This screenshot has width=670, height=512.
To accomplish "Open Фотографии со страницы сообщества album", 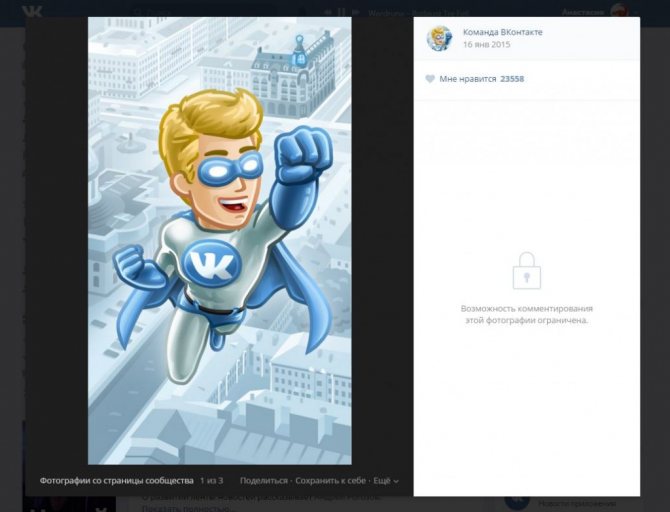I will pyautogui.click(x=116, y=481).
